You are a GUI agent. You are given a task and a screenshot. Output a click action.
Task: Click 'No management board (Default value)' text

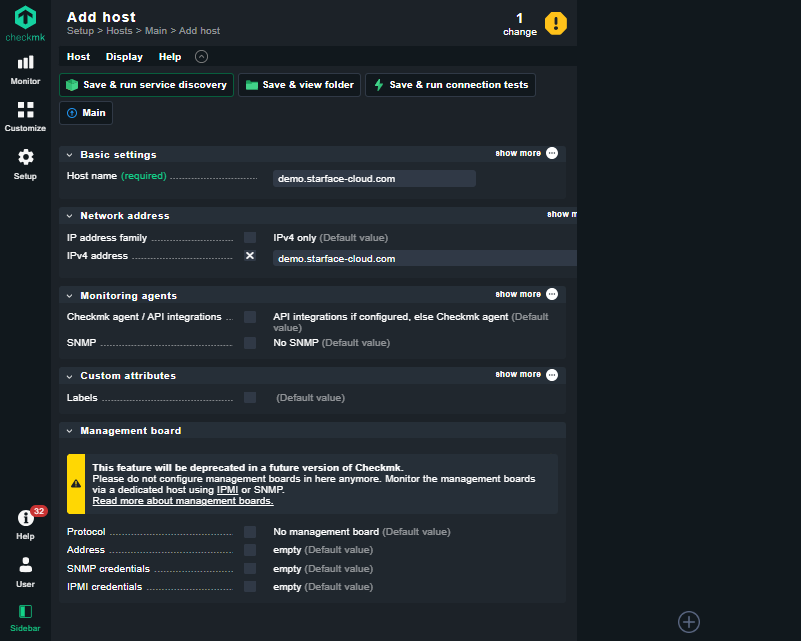coord(362,532)
